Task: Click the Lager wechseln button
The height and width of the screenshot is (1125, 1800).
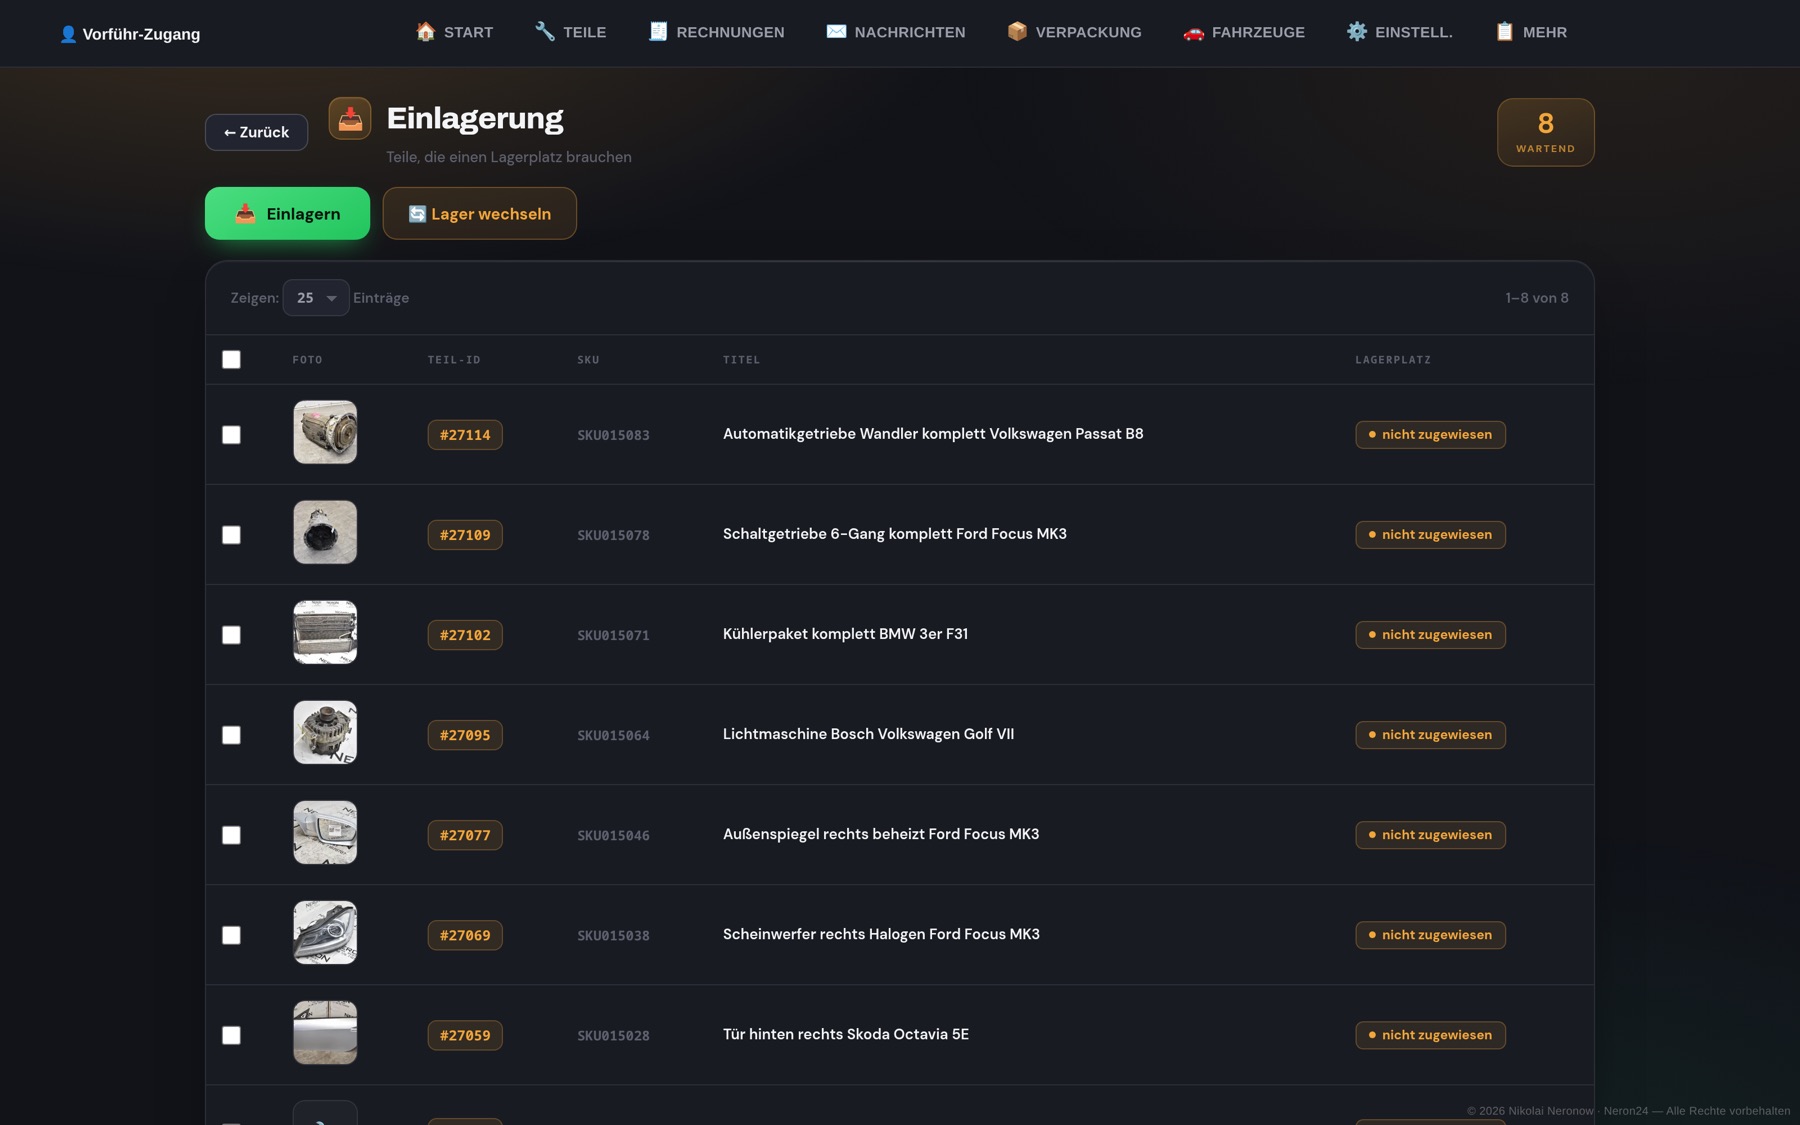Action: tap(480, 214)
